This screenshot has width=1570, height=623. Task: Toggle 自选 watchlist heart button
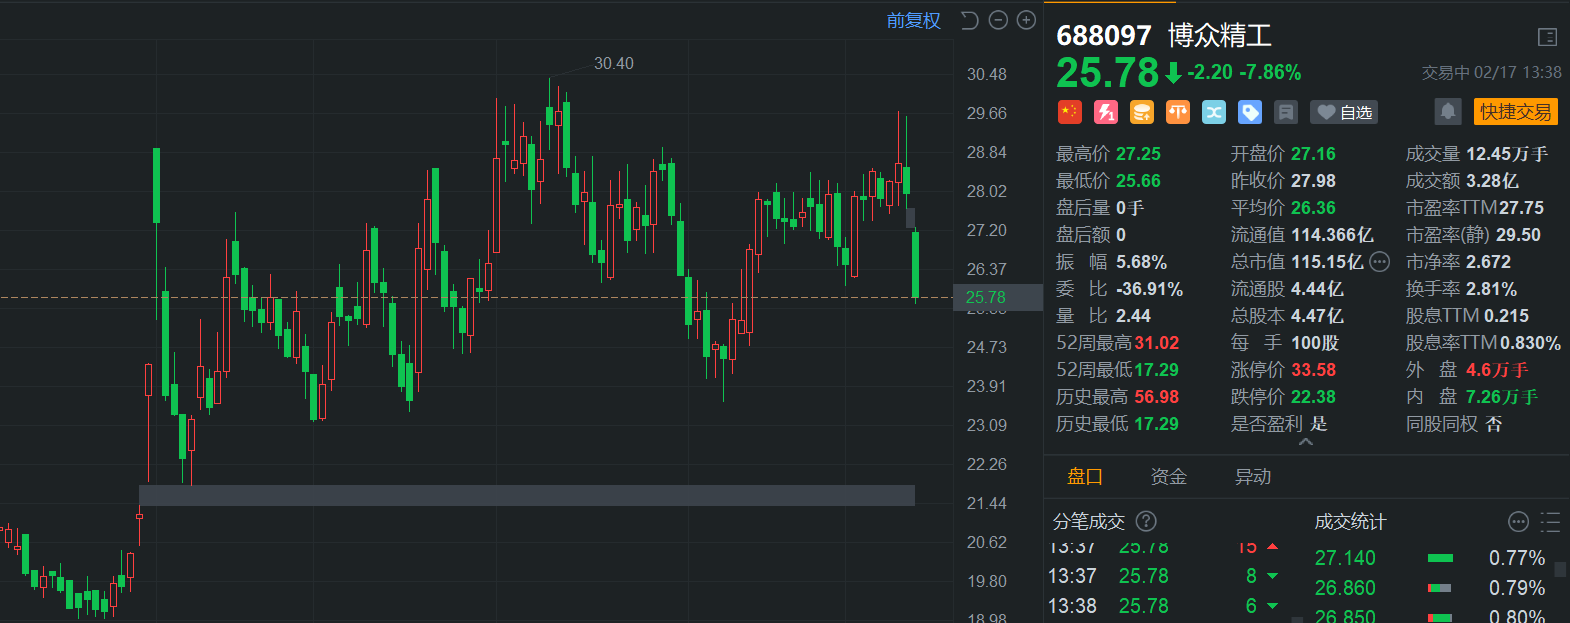pos(1344,112)
